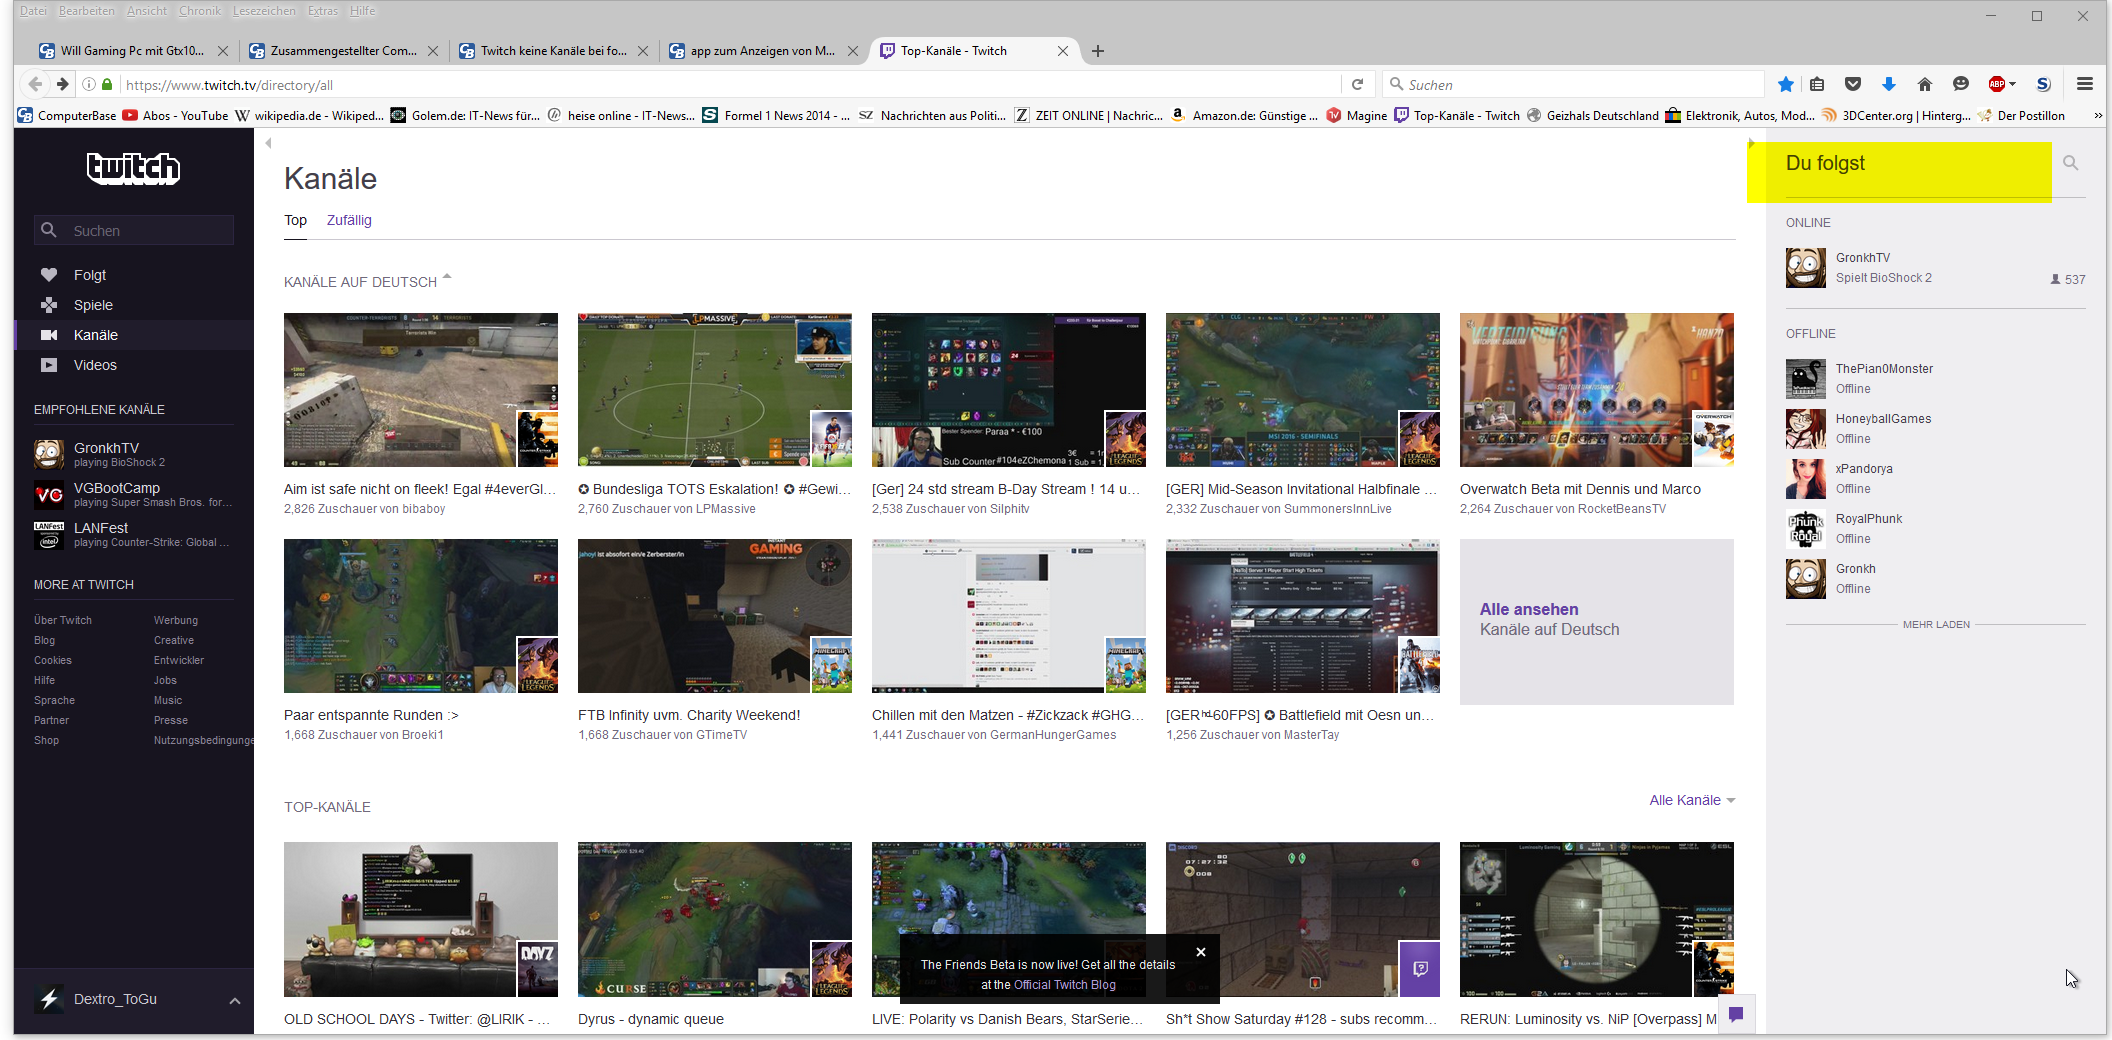Click the play icon beside Videos
The height and width of the screenshot is (1040, 2112).
pos(49,365)
